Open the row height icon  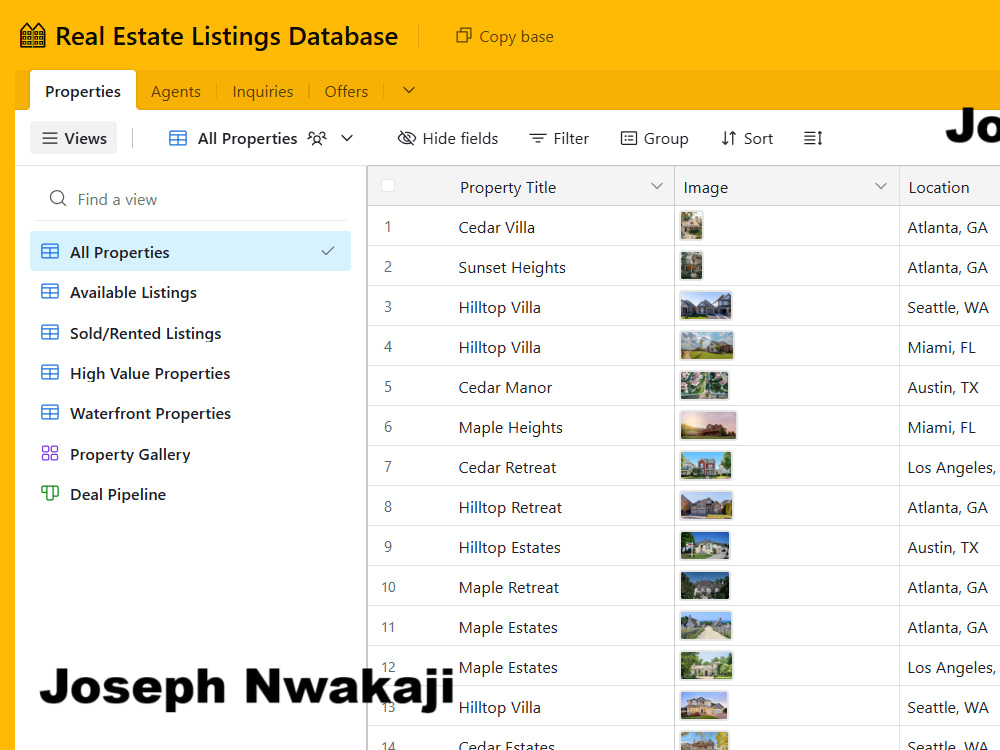click(813, 138)
